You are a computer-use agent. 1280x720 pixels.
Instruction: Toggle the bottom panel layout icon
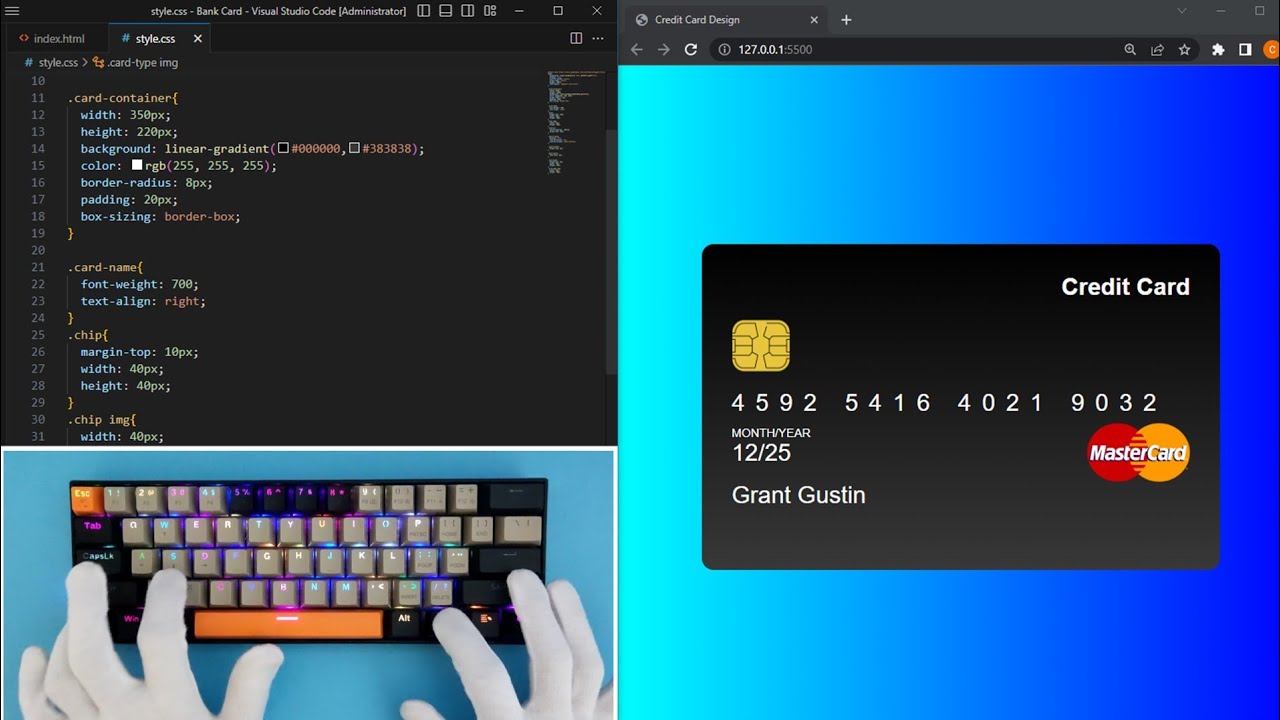[x=446, y=11]
